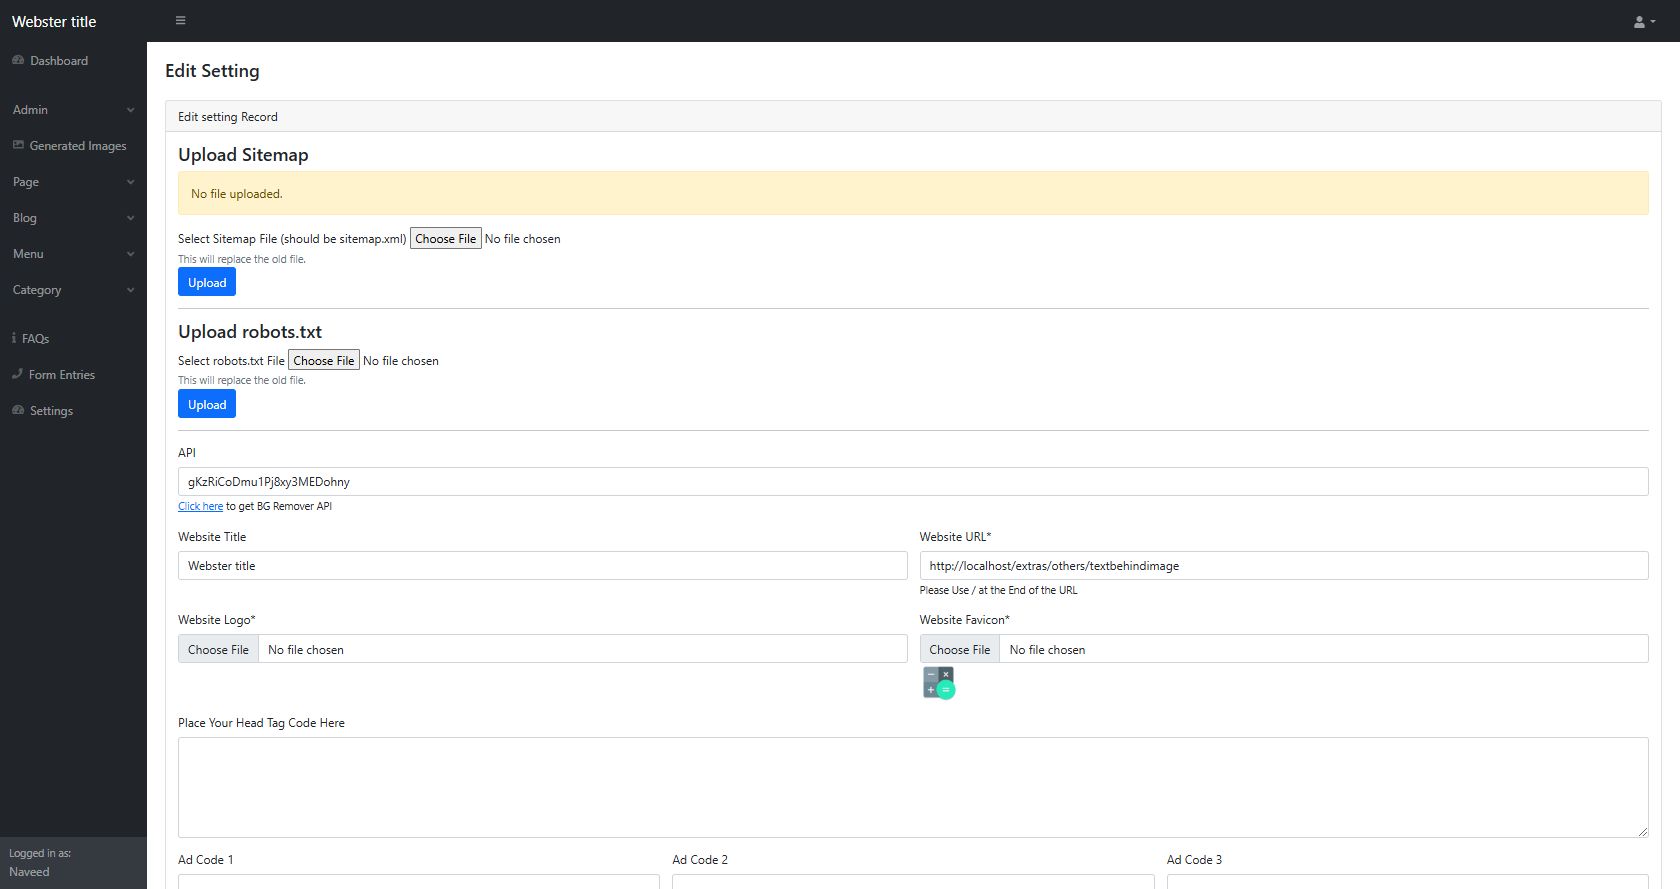Screen dimensions: 1680x889
Task: Open the user account menu icon
Action: click(x=1643, y=22)
